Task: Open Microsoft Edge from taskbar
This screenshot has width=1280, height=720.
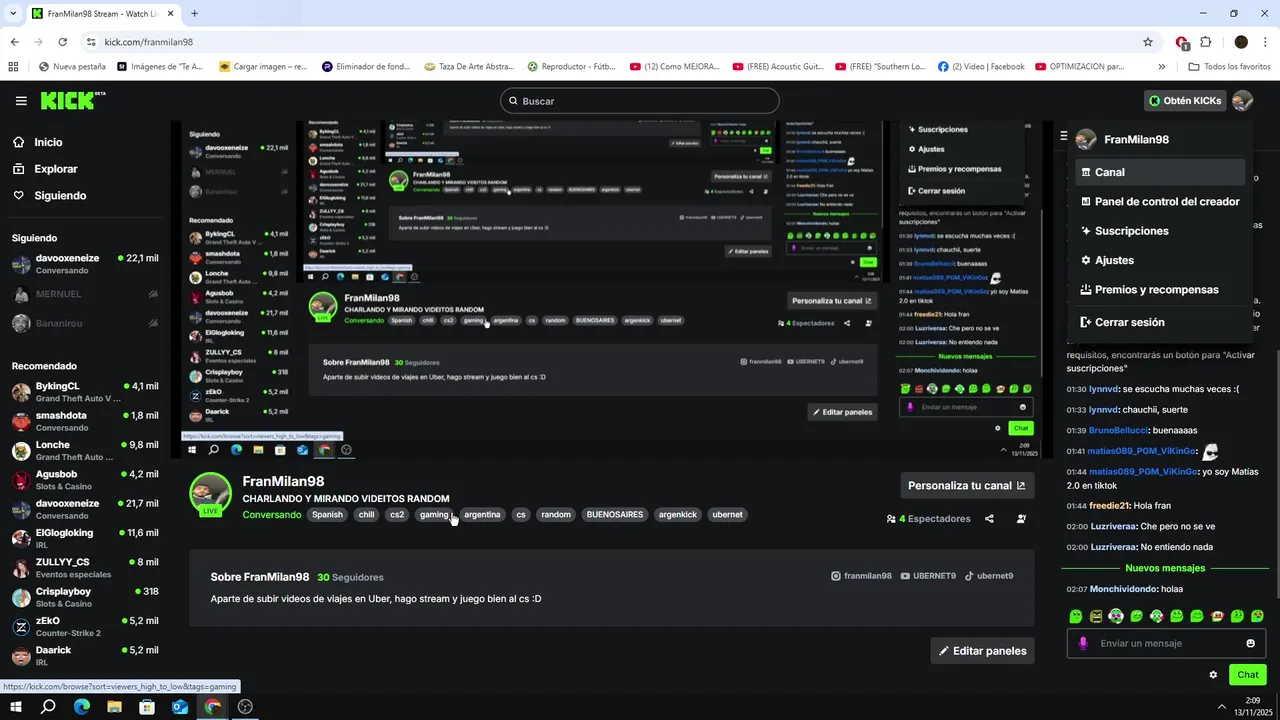Action: tap(82, 706)
